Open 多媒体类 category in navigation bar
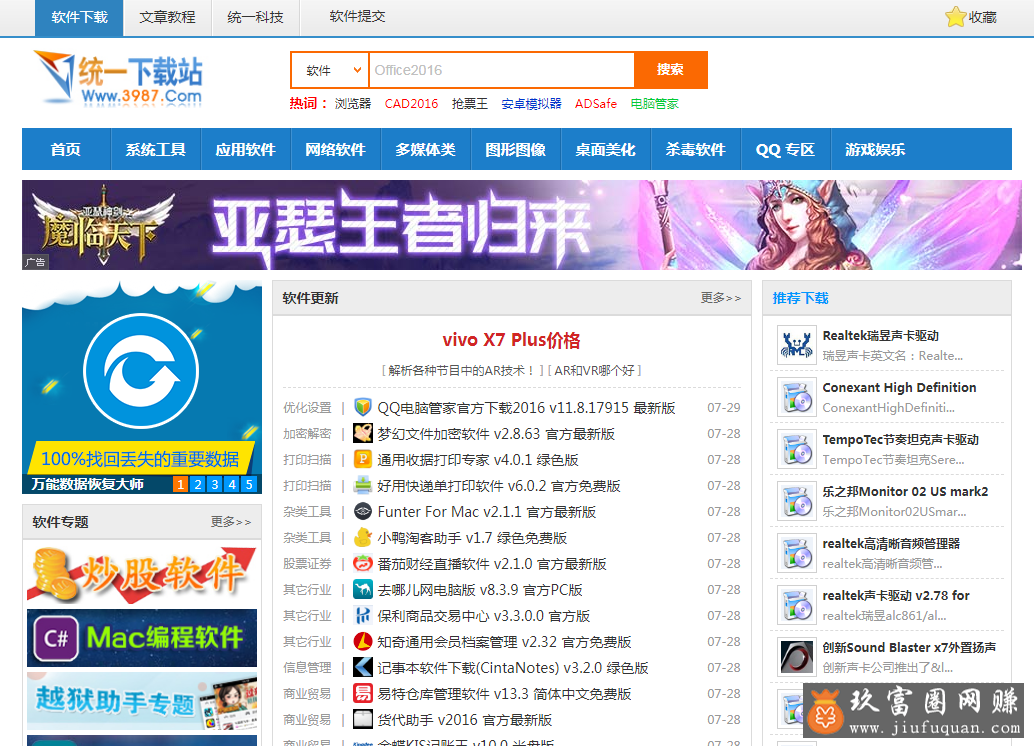Image resolution: width=1034 pixels, height=746 pixels. [425, 150]
